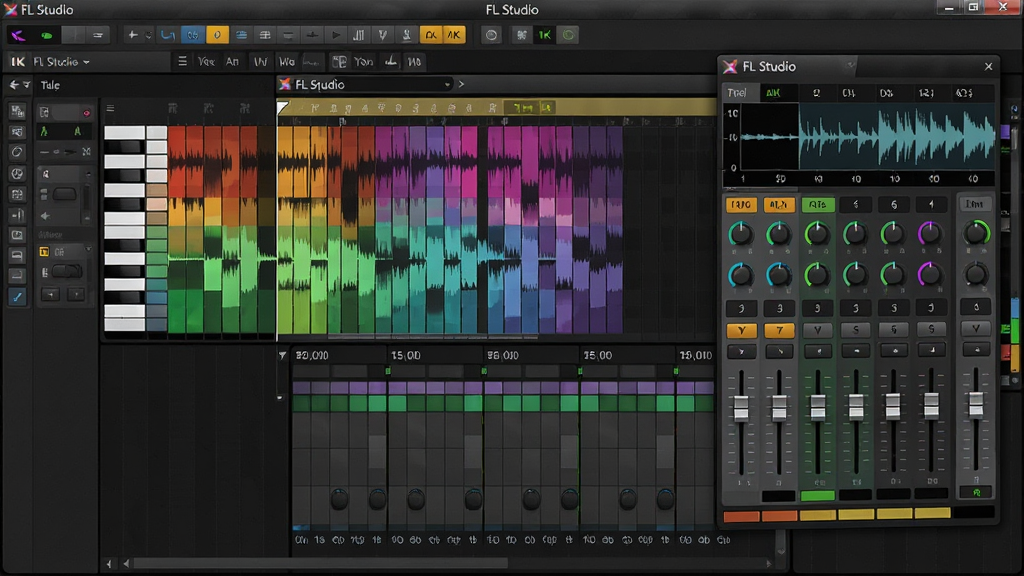Click the green 1K icon in top toolbar
The height and width of the screenshot is (576, 1024).
[x=544, y=35]
